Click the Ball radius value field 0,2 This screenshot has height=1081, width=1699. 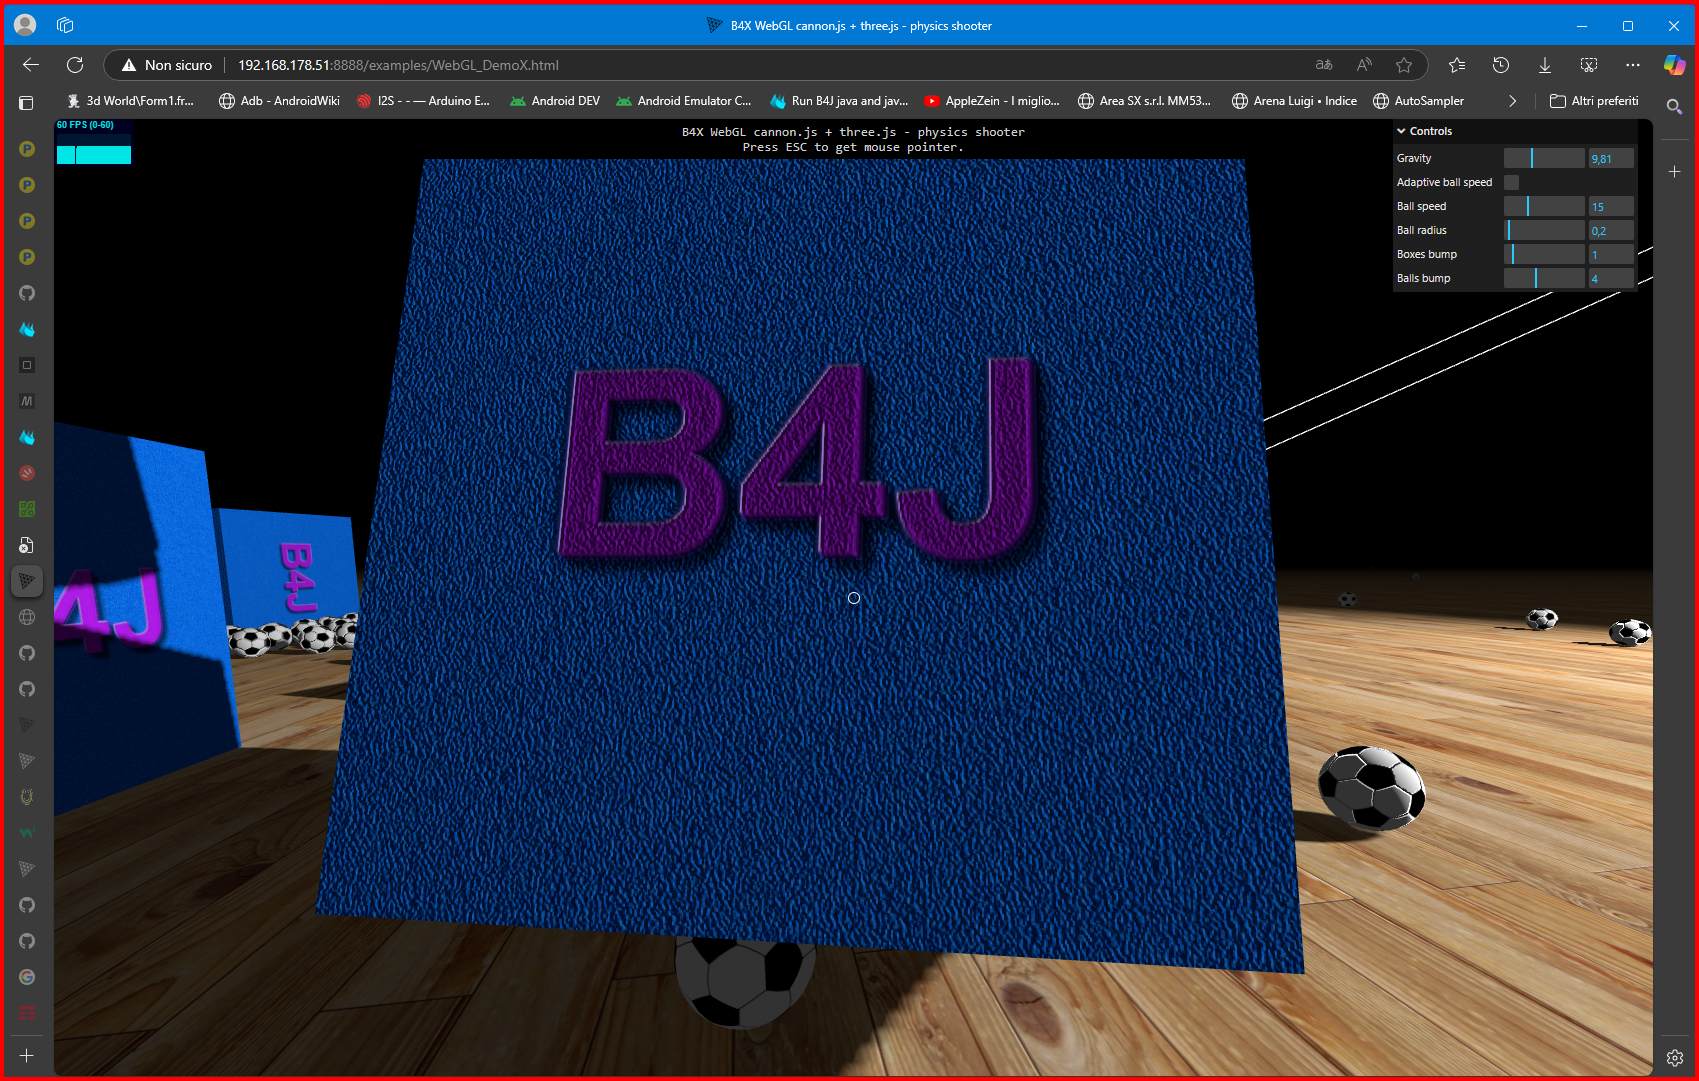1611,230
